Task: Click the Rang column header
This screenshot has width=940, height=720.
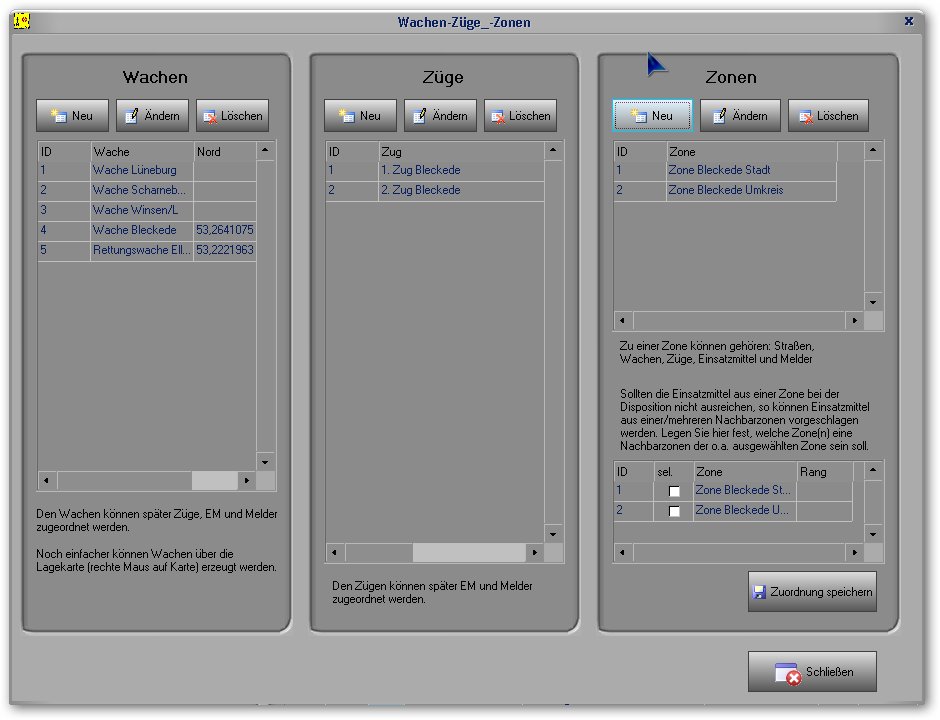Action: [825, 472]
